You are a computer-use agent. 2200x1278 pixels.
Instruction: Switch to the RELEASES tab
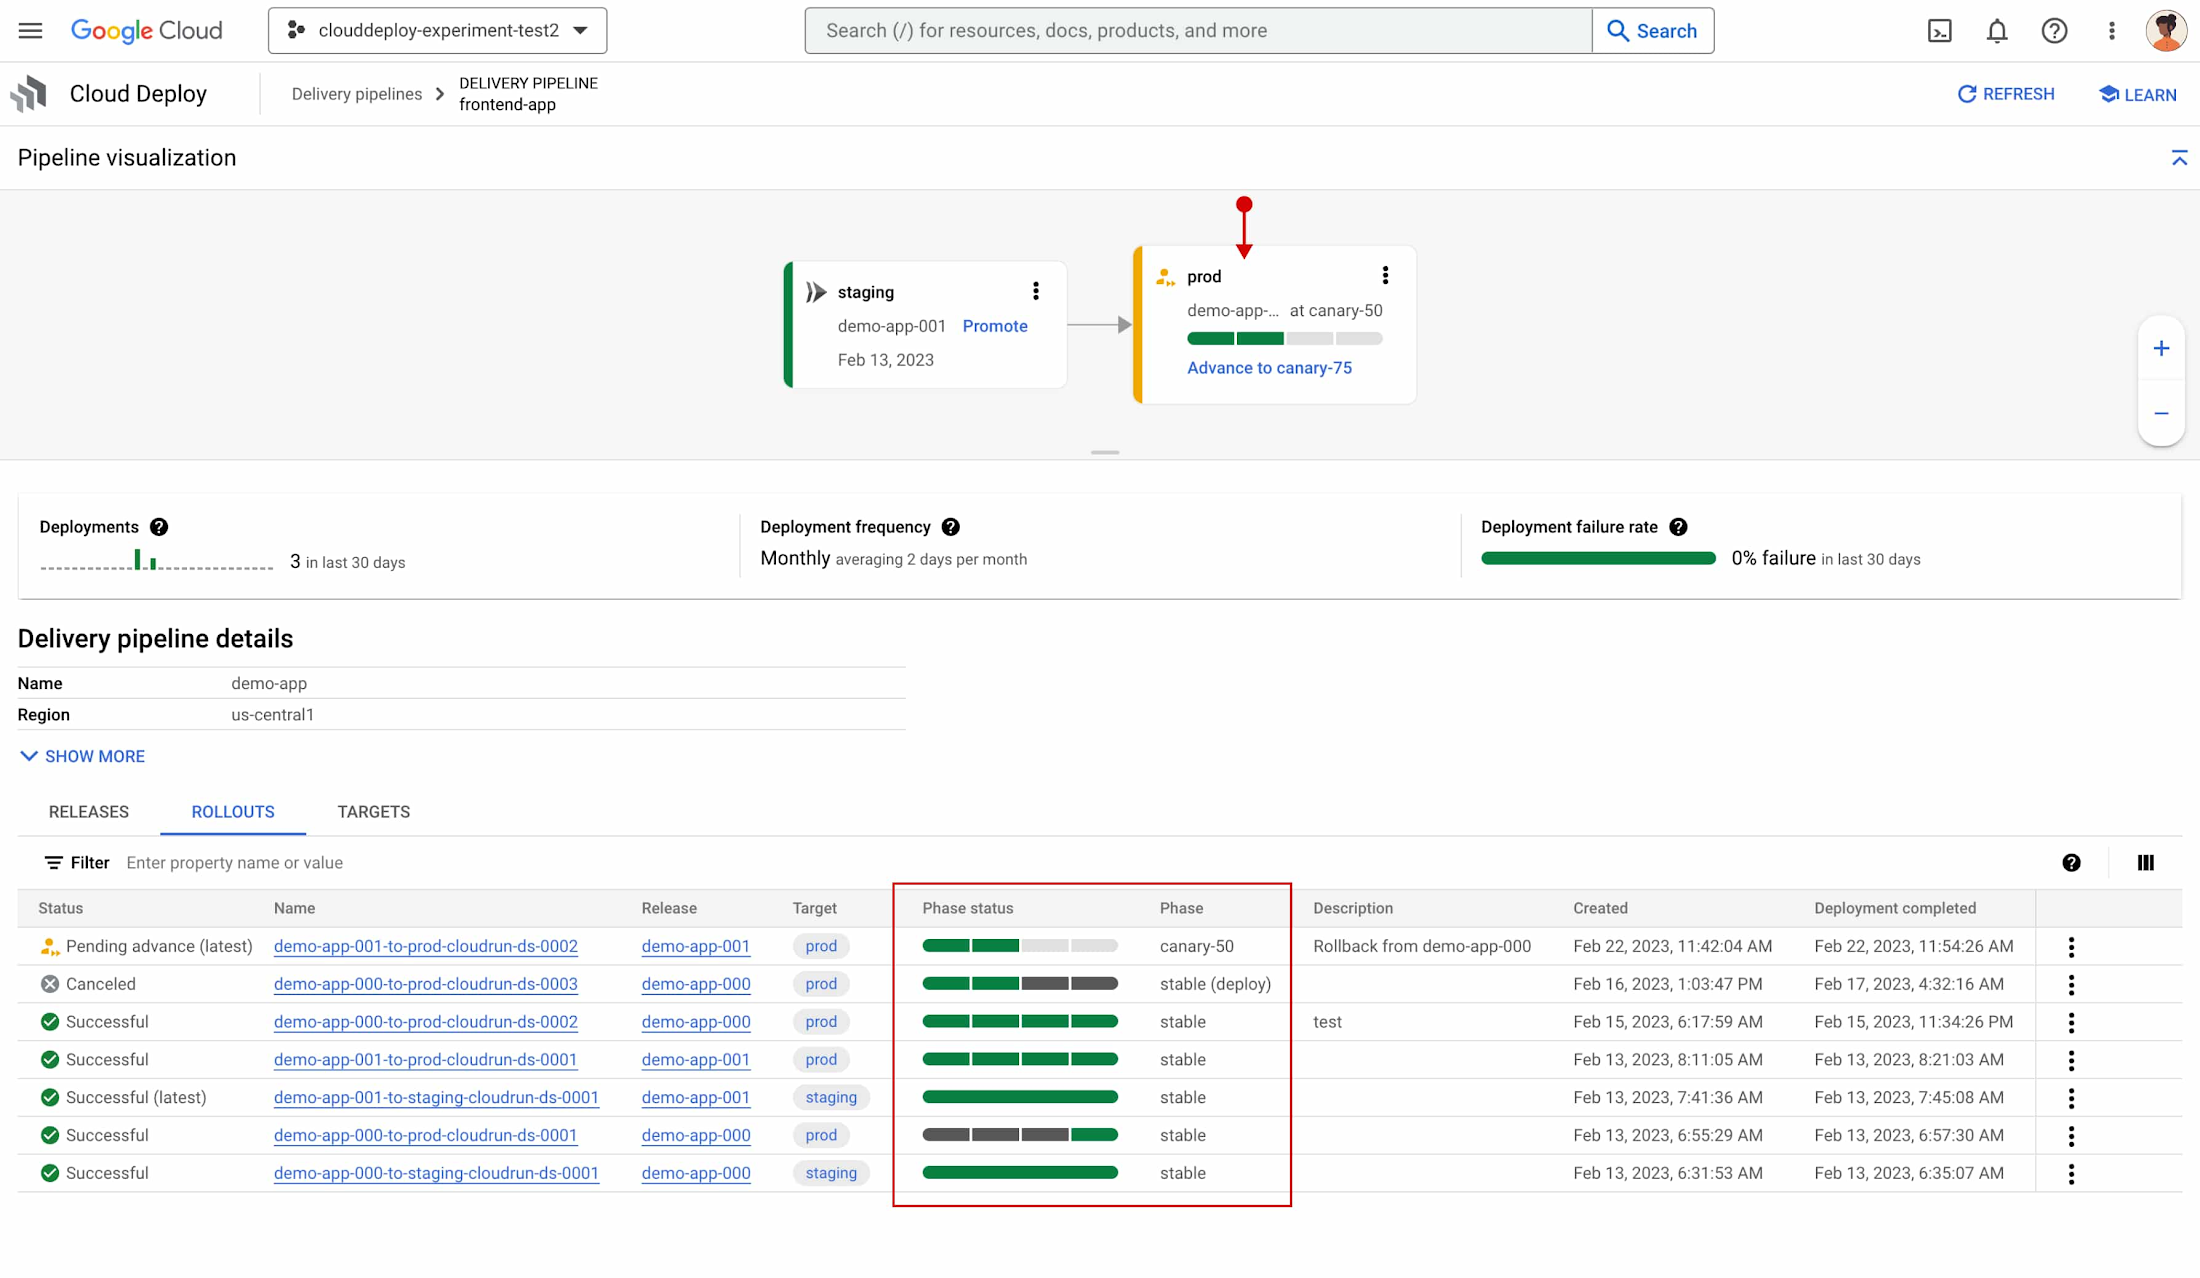tap(89, 812)
